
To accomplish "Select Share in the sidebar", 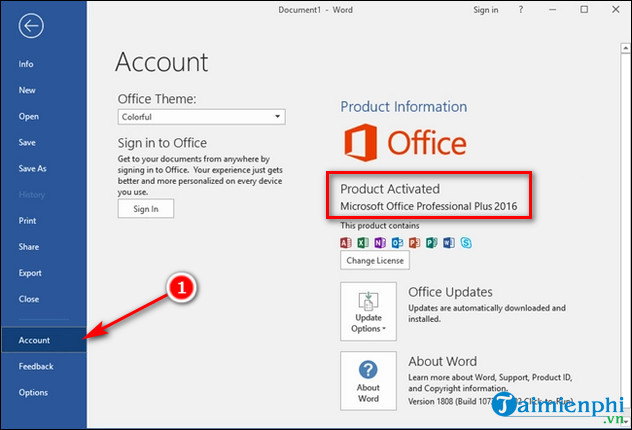I will coord(29,247).
